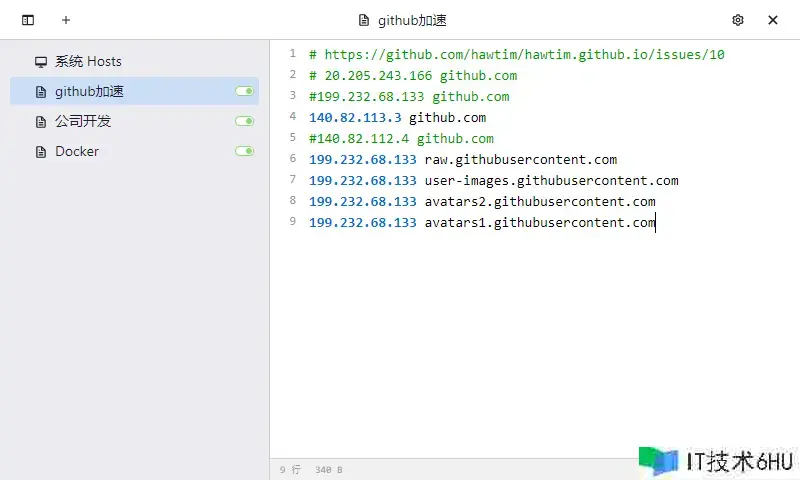The height and width of the screenshot is (480, 800).
Task: Click the file icon beside github加速
Action: pos(41,92)
